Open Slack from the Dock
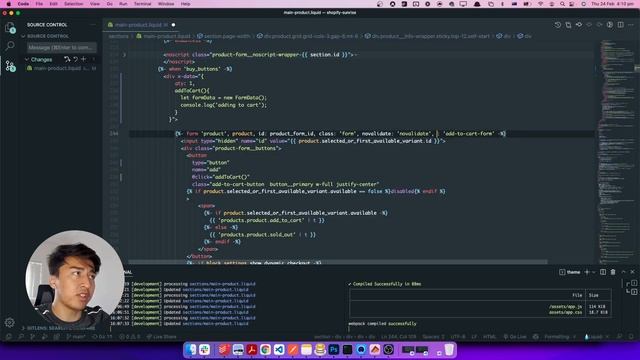The height and width of the screenshot is (360, 640). [204, 349]
